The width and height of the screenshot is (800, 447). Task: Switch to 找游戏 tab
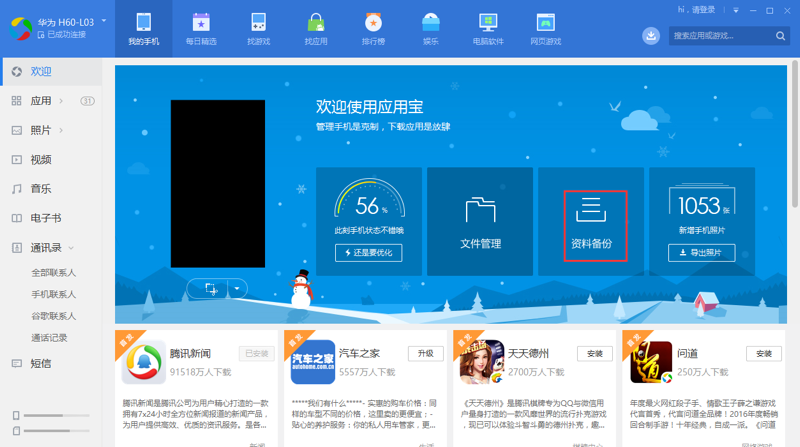(x=258, y=29)
